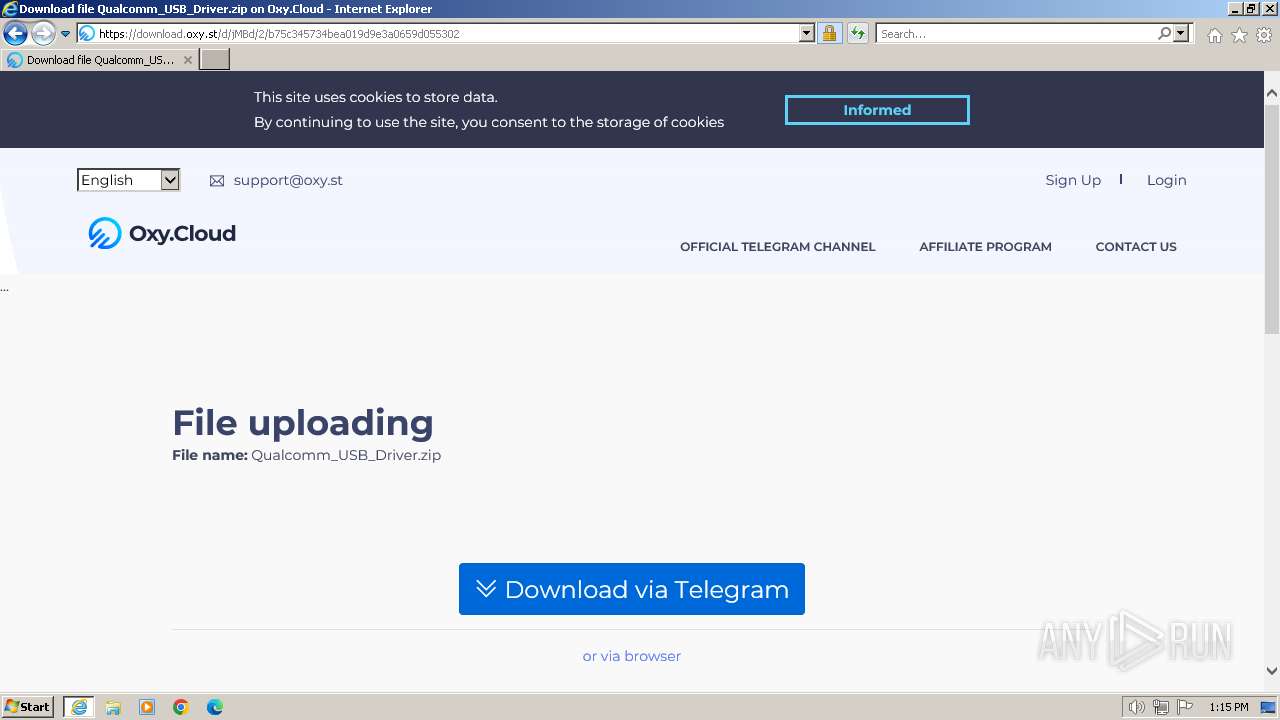The width and height of the screenshot is (1280, 720).
Task: Click the Home icon
Action: (x=1214, y=35)
